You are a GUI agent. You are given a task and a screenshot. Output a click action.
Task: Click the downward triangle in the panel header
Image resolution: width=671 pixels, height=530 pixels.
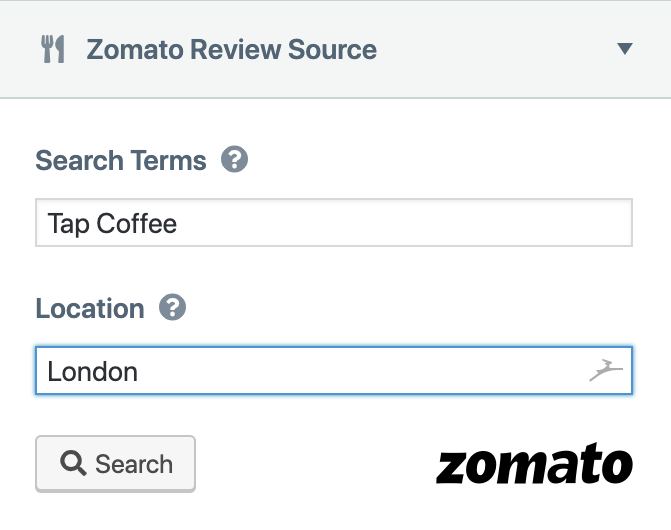click(625, 48)
